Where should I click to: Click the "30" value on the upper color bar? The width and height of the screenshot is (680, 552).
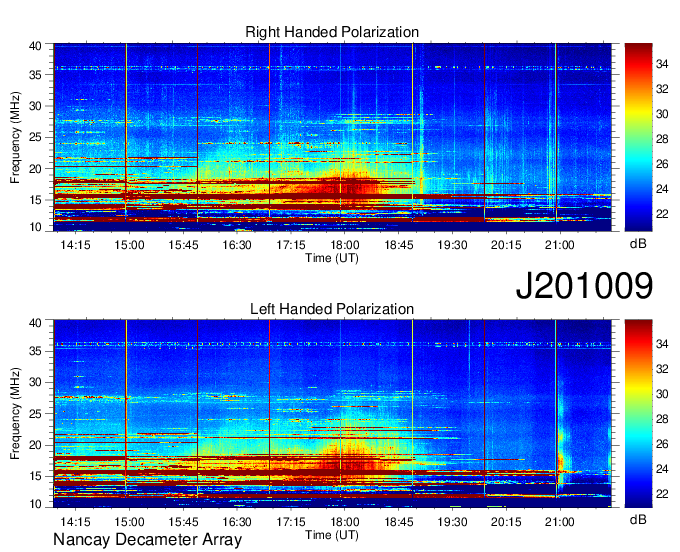coord(662,114)
